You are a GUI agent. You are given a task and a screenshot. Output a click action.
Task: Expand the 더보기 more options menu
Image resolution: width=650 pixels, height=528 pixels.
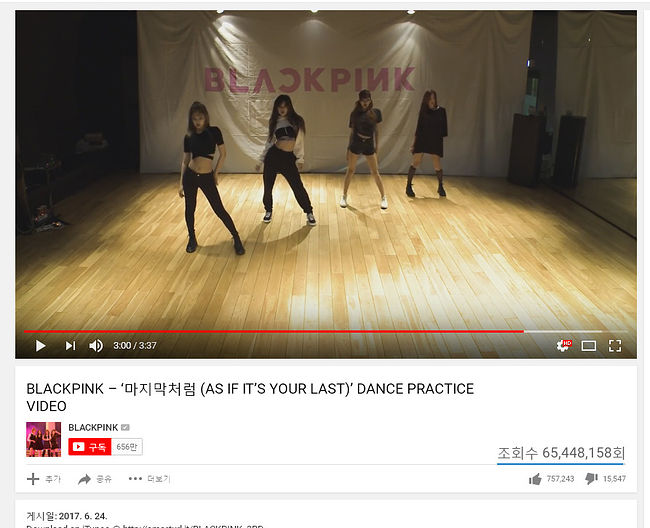click(x=149, y=479)
